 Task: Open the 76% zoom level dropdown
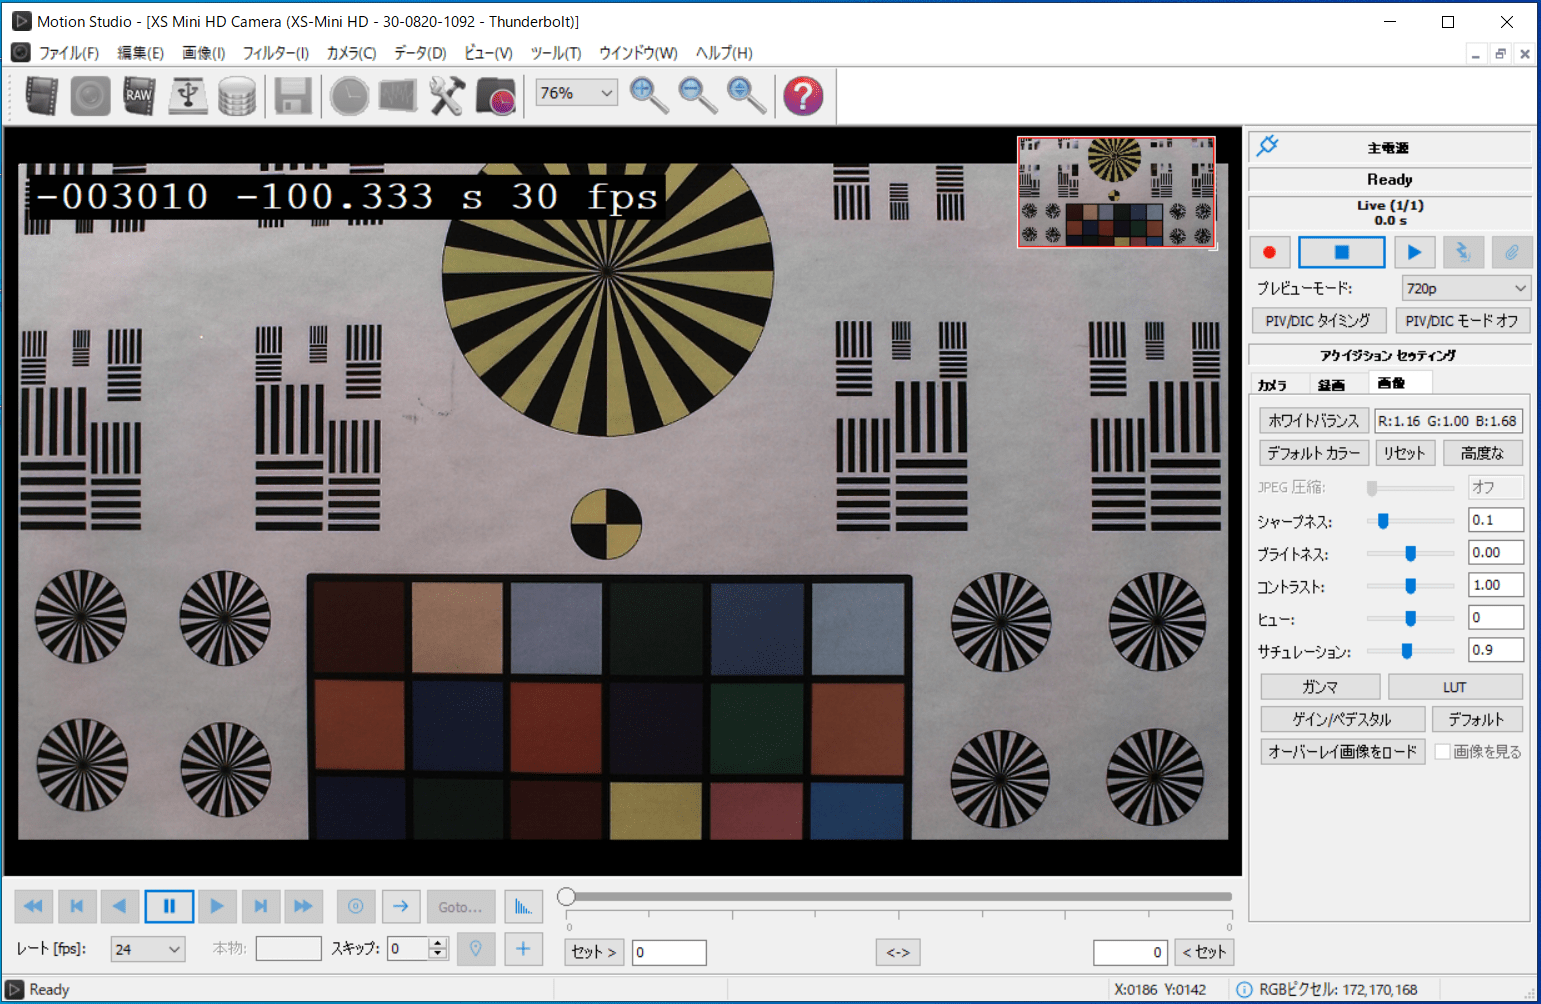coord(576,93)
